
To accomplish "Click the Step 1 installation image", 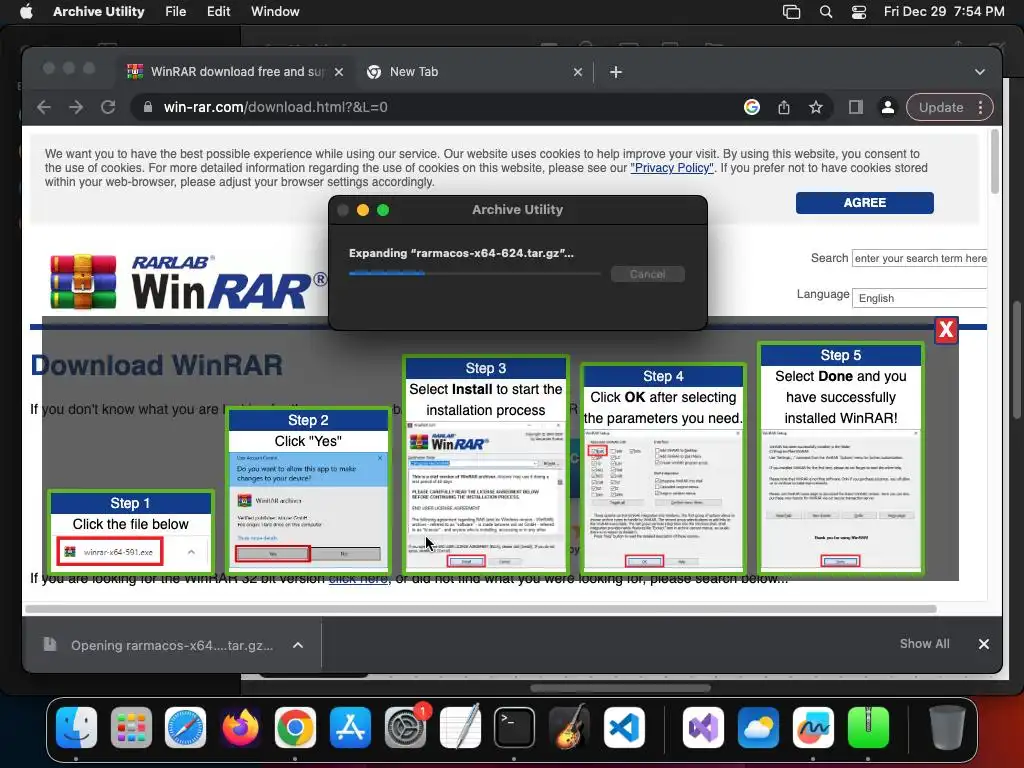I will 131,531.
